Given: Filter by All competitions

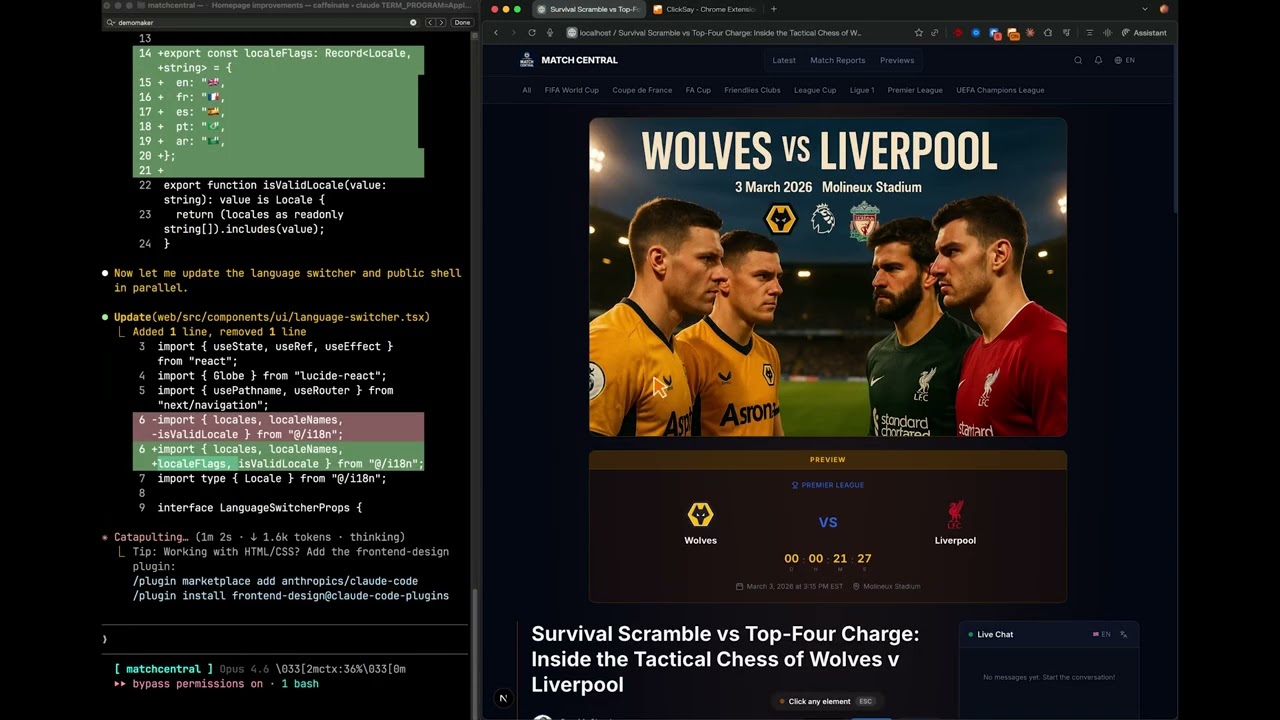Looking at the screenshot, I should coord(527,90).
